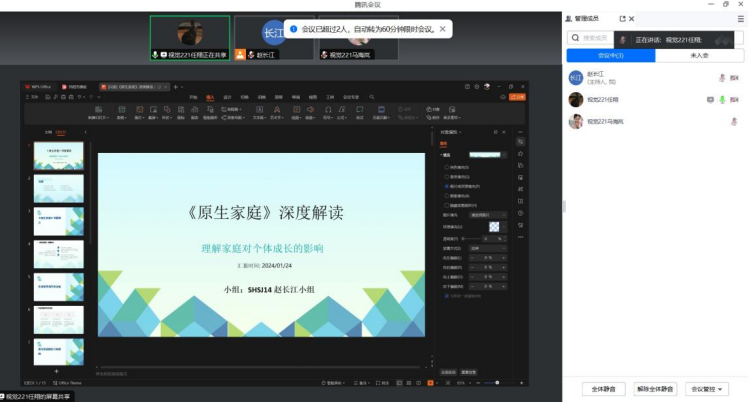
Task: Click green microphone icon for 祝觉221任翔
Action: coord(722,100)
